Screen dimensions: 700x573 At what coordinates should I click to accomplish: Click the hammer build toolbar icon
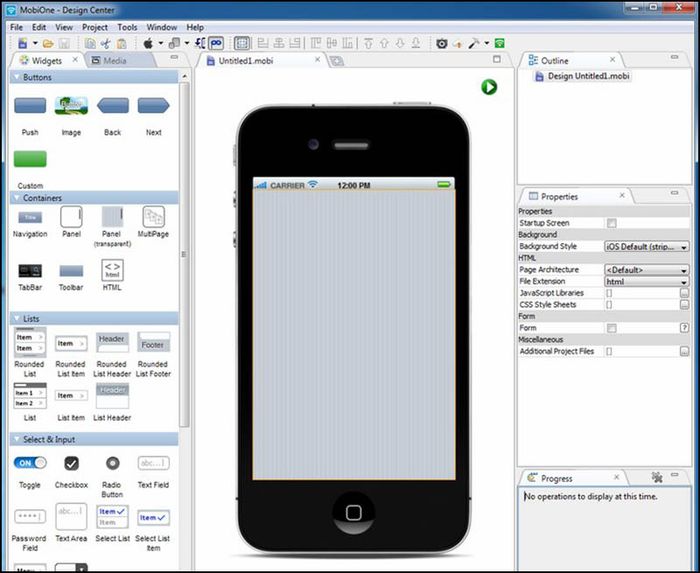click(x=474, y=43)
